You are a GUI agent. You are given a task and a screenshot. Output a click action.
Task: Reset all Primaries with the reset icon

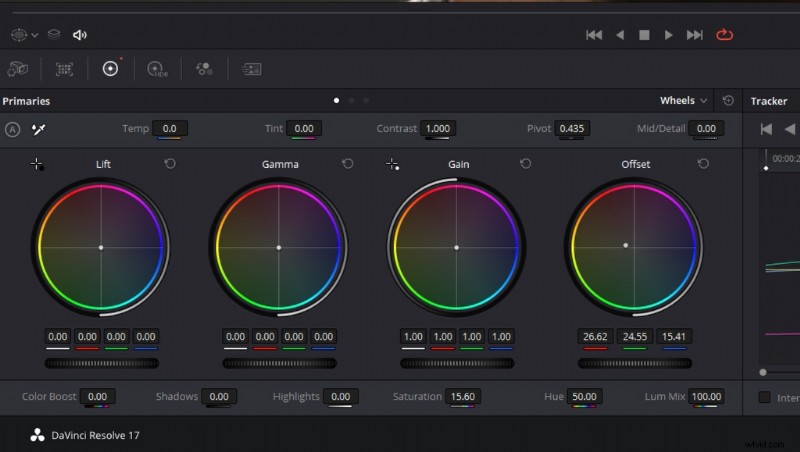[x=728, y=101]
